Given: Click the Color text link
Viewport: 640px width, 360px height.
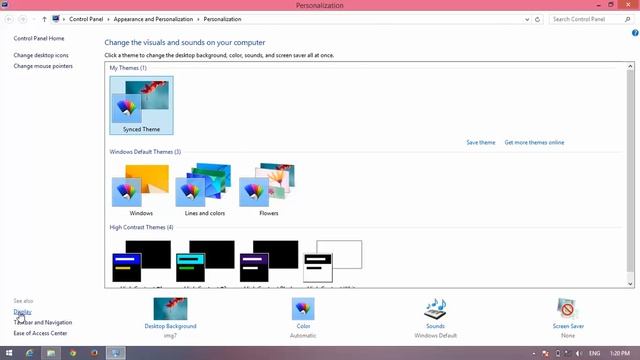Looking at the screenshot, I should [x=303, y=326].
